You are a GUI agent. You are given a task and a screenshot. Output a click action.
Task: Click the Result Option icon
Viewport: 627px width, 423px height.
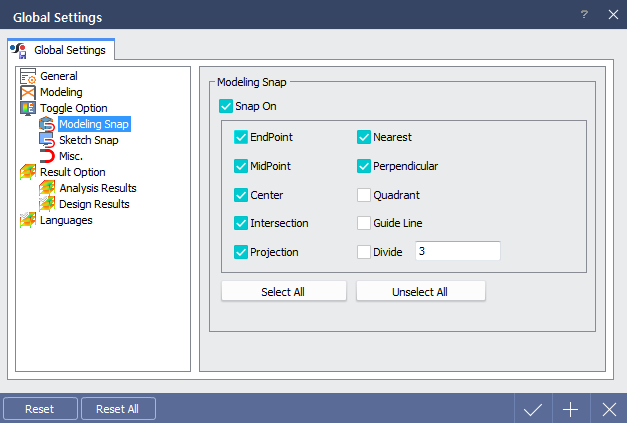click(x=28, y=172)
